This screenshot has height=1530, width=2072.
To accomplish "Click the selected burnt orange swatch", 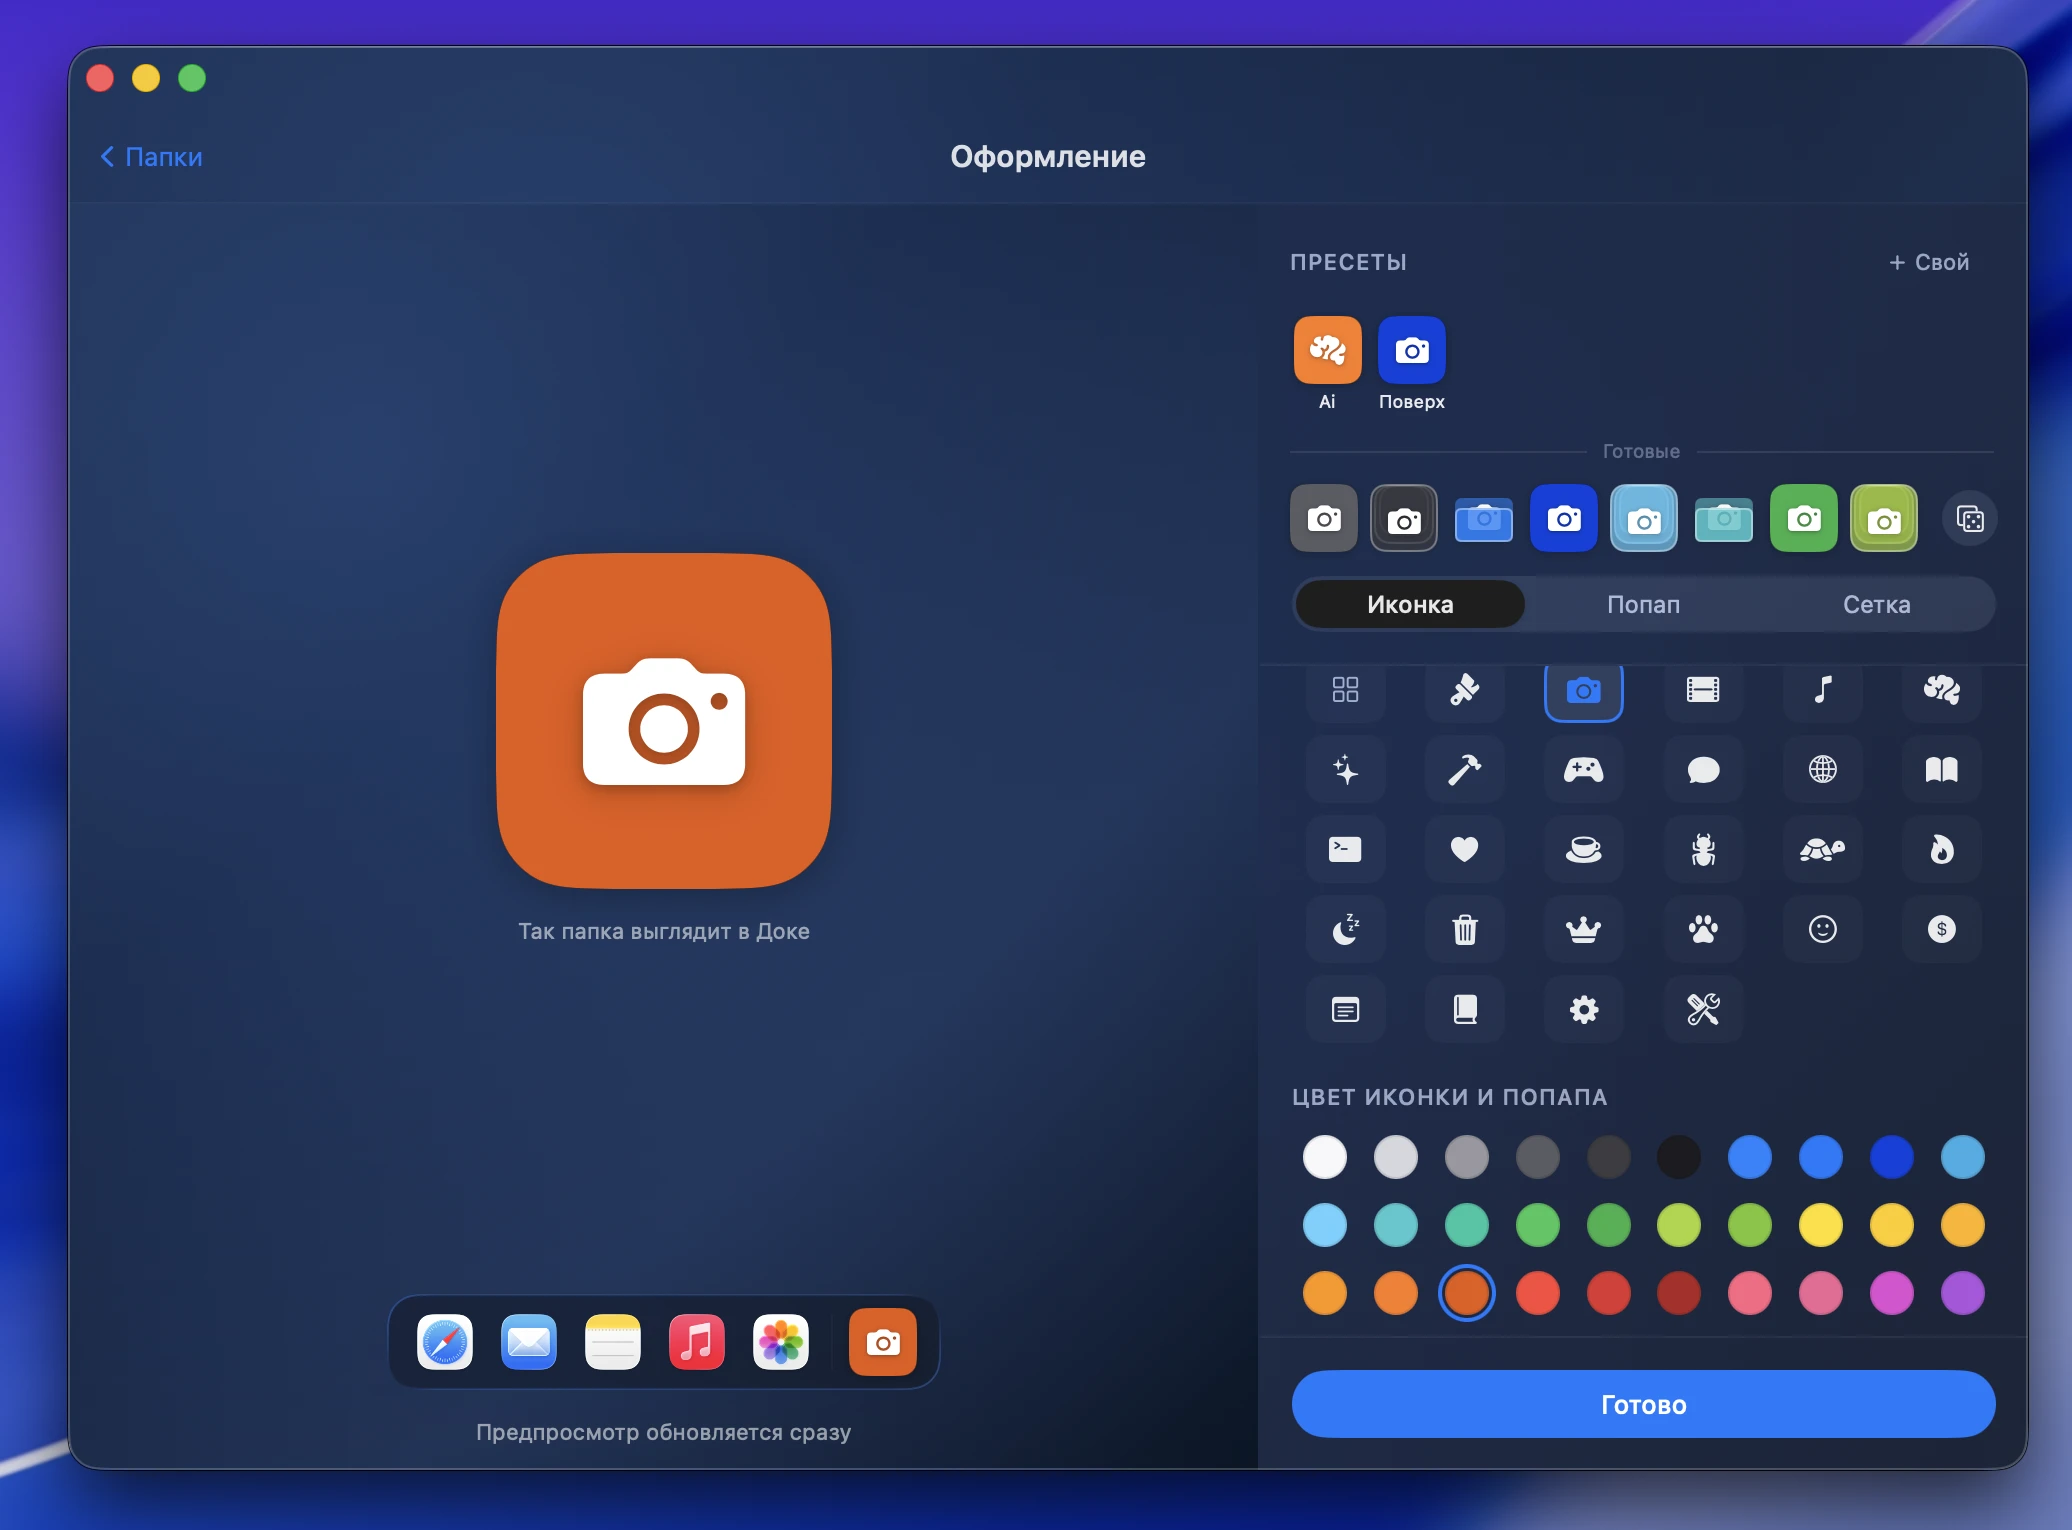I will coord(1467,1293).
